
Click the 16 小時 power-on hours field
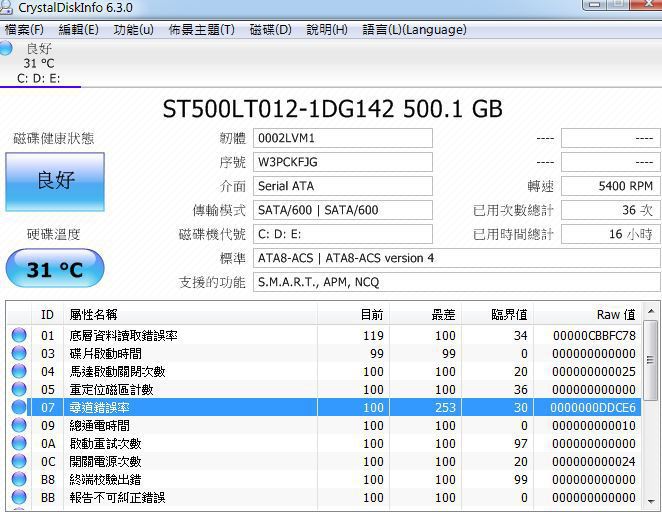(610, 234)
